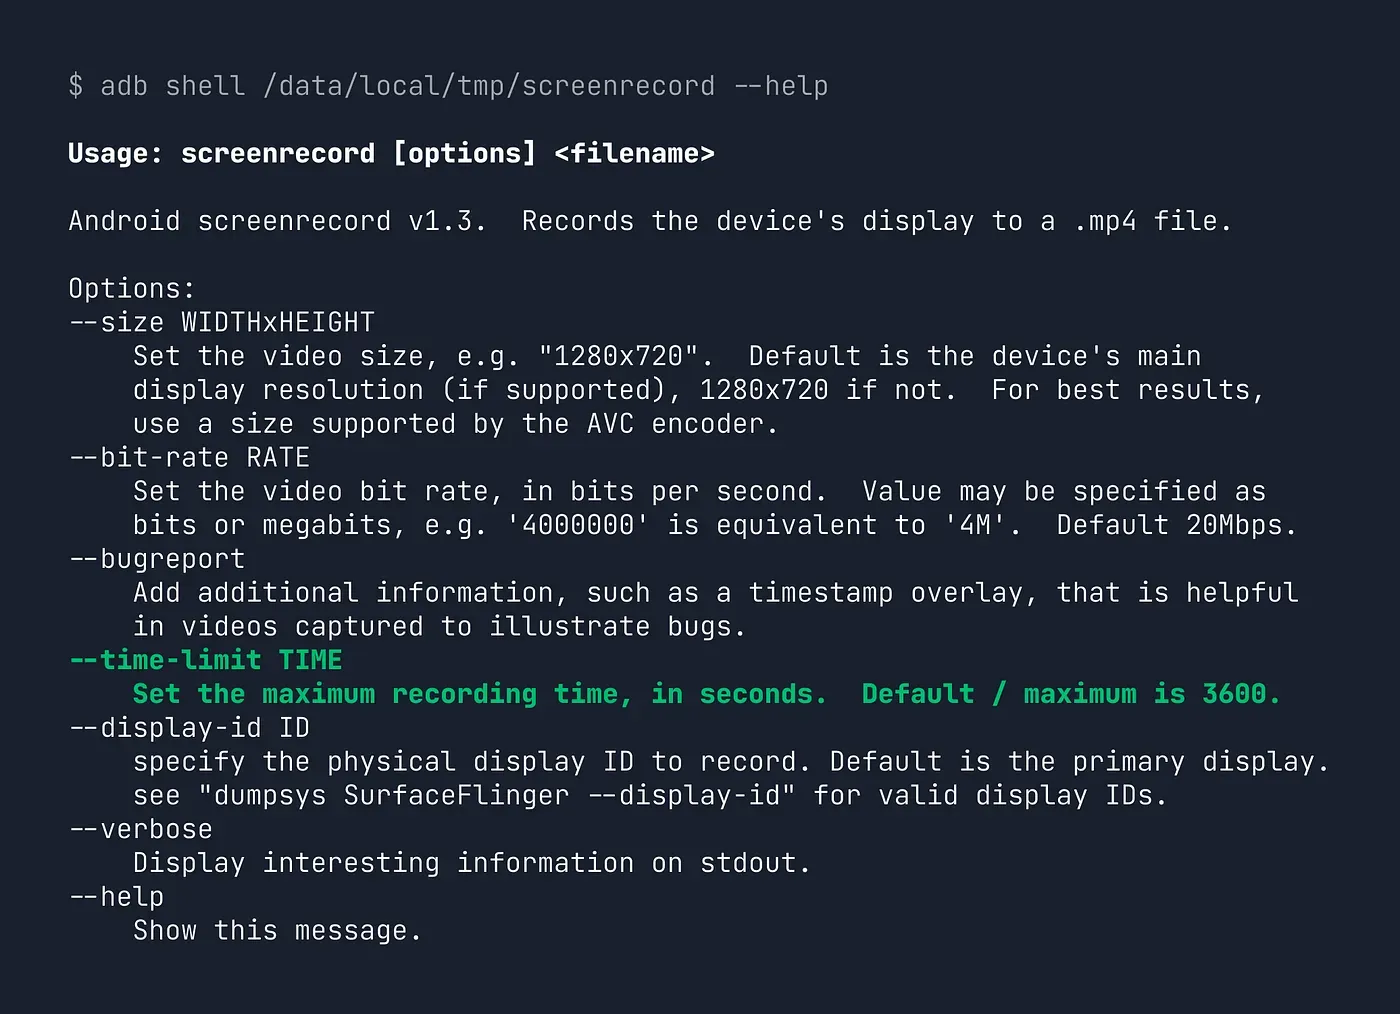
Task: Click the Default 20Mbps text
Action: [x=1176, y=525]
